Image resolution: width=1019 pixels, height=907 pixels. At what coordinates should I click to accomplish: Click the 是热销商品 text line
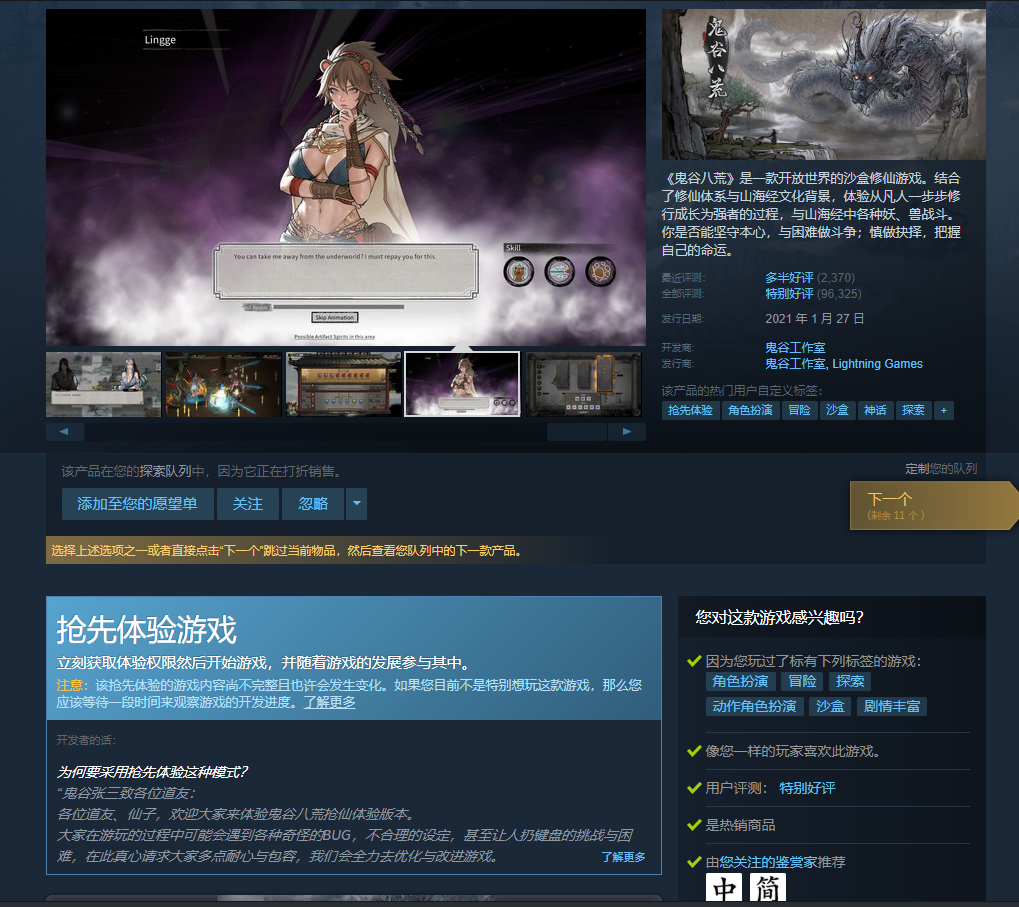pos(740,825)
